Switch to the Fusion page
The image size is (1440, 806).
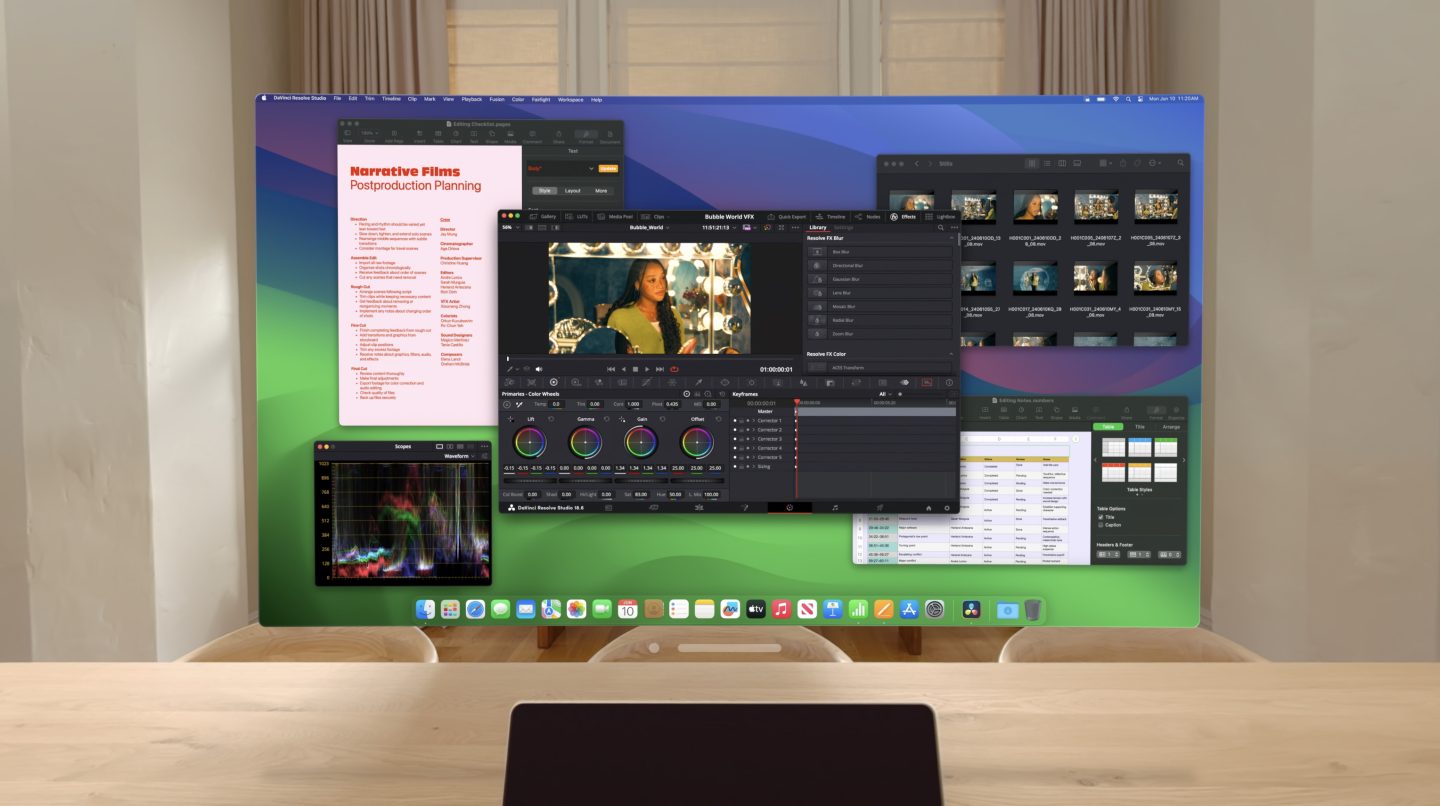pos(746,508)
